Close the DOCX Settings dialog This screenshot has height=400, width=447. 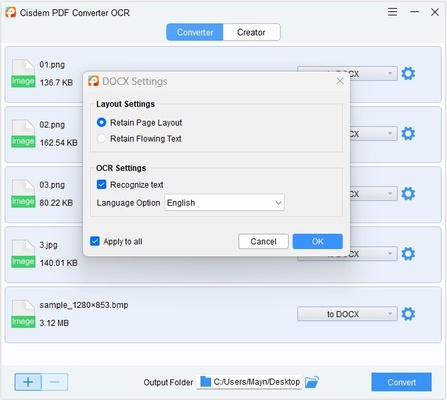(340, 81)
